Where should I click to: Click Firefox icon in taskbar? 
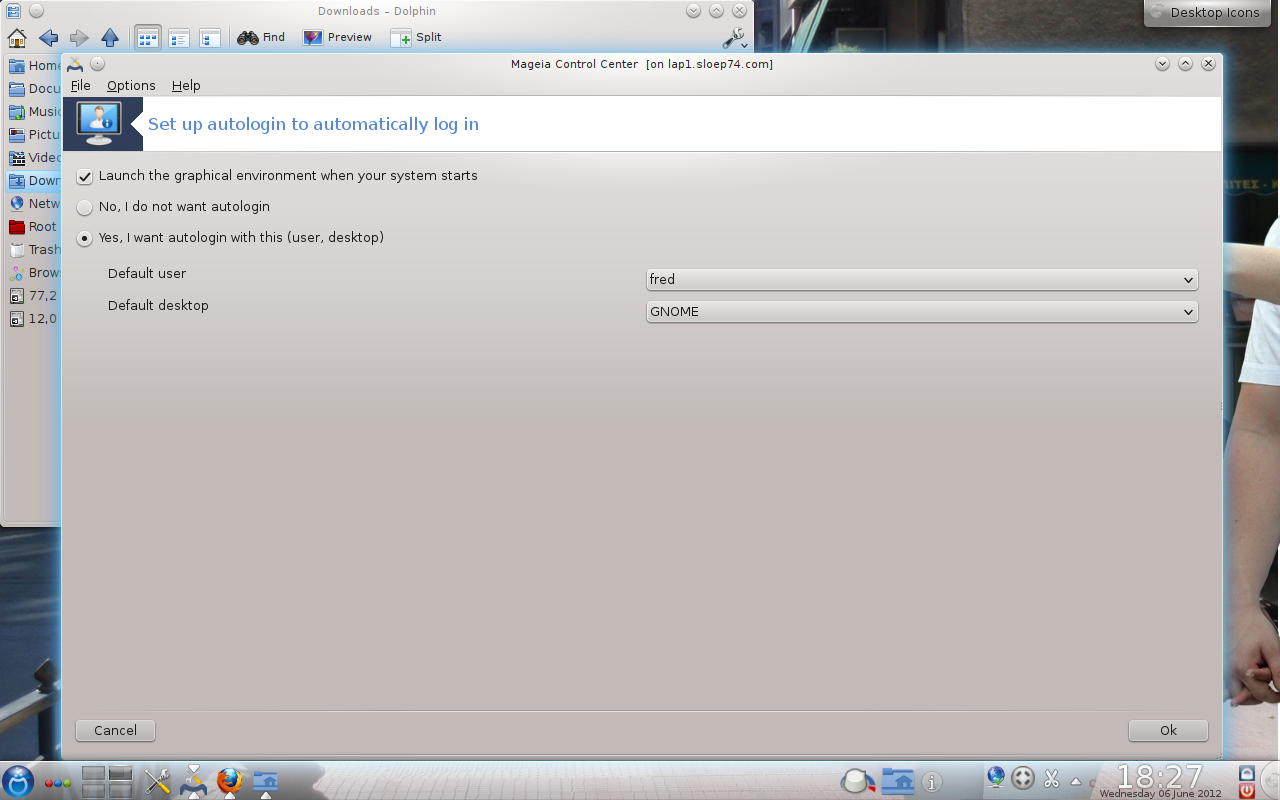click(230, 781)
